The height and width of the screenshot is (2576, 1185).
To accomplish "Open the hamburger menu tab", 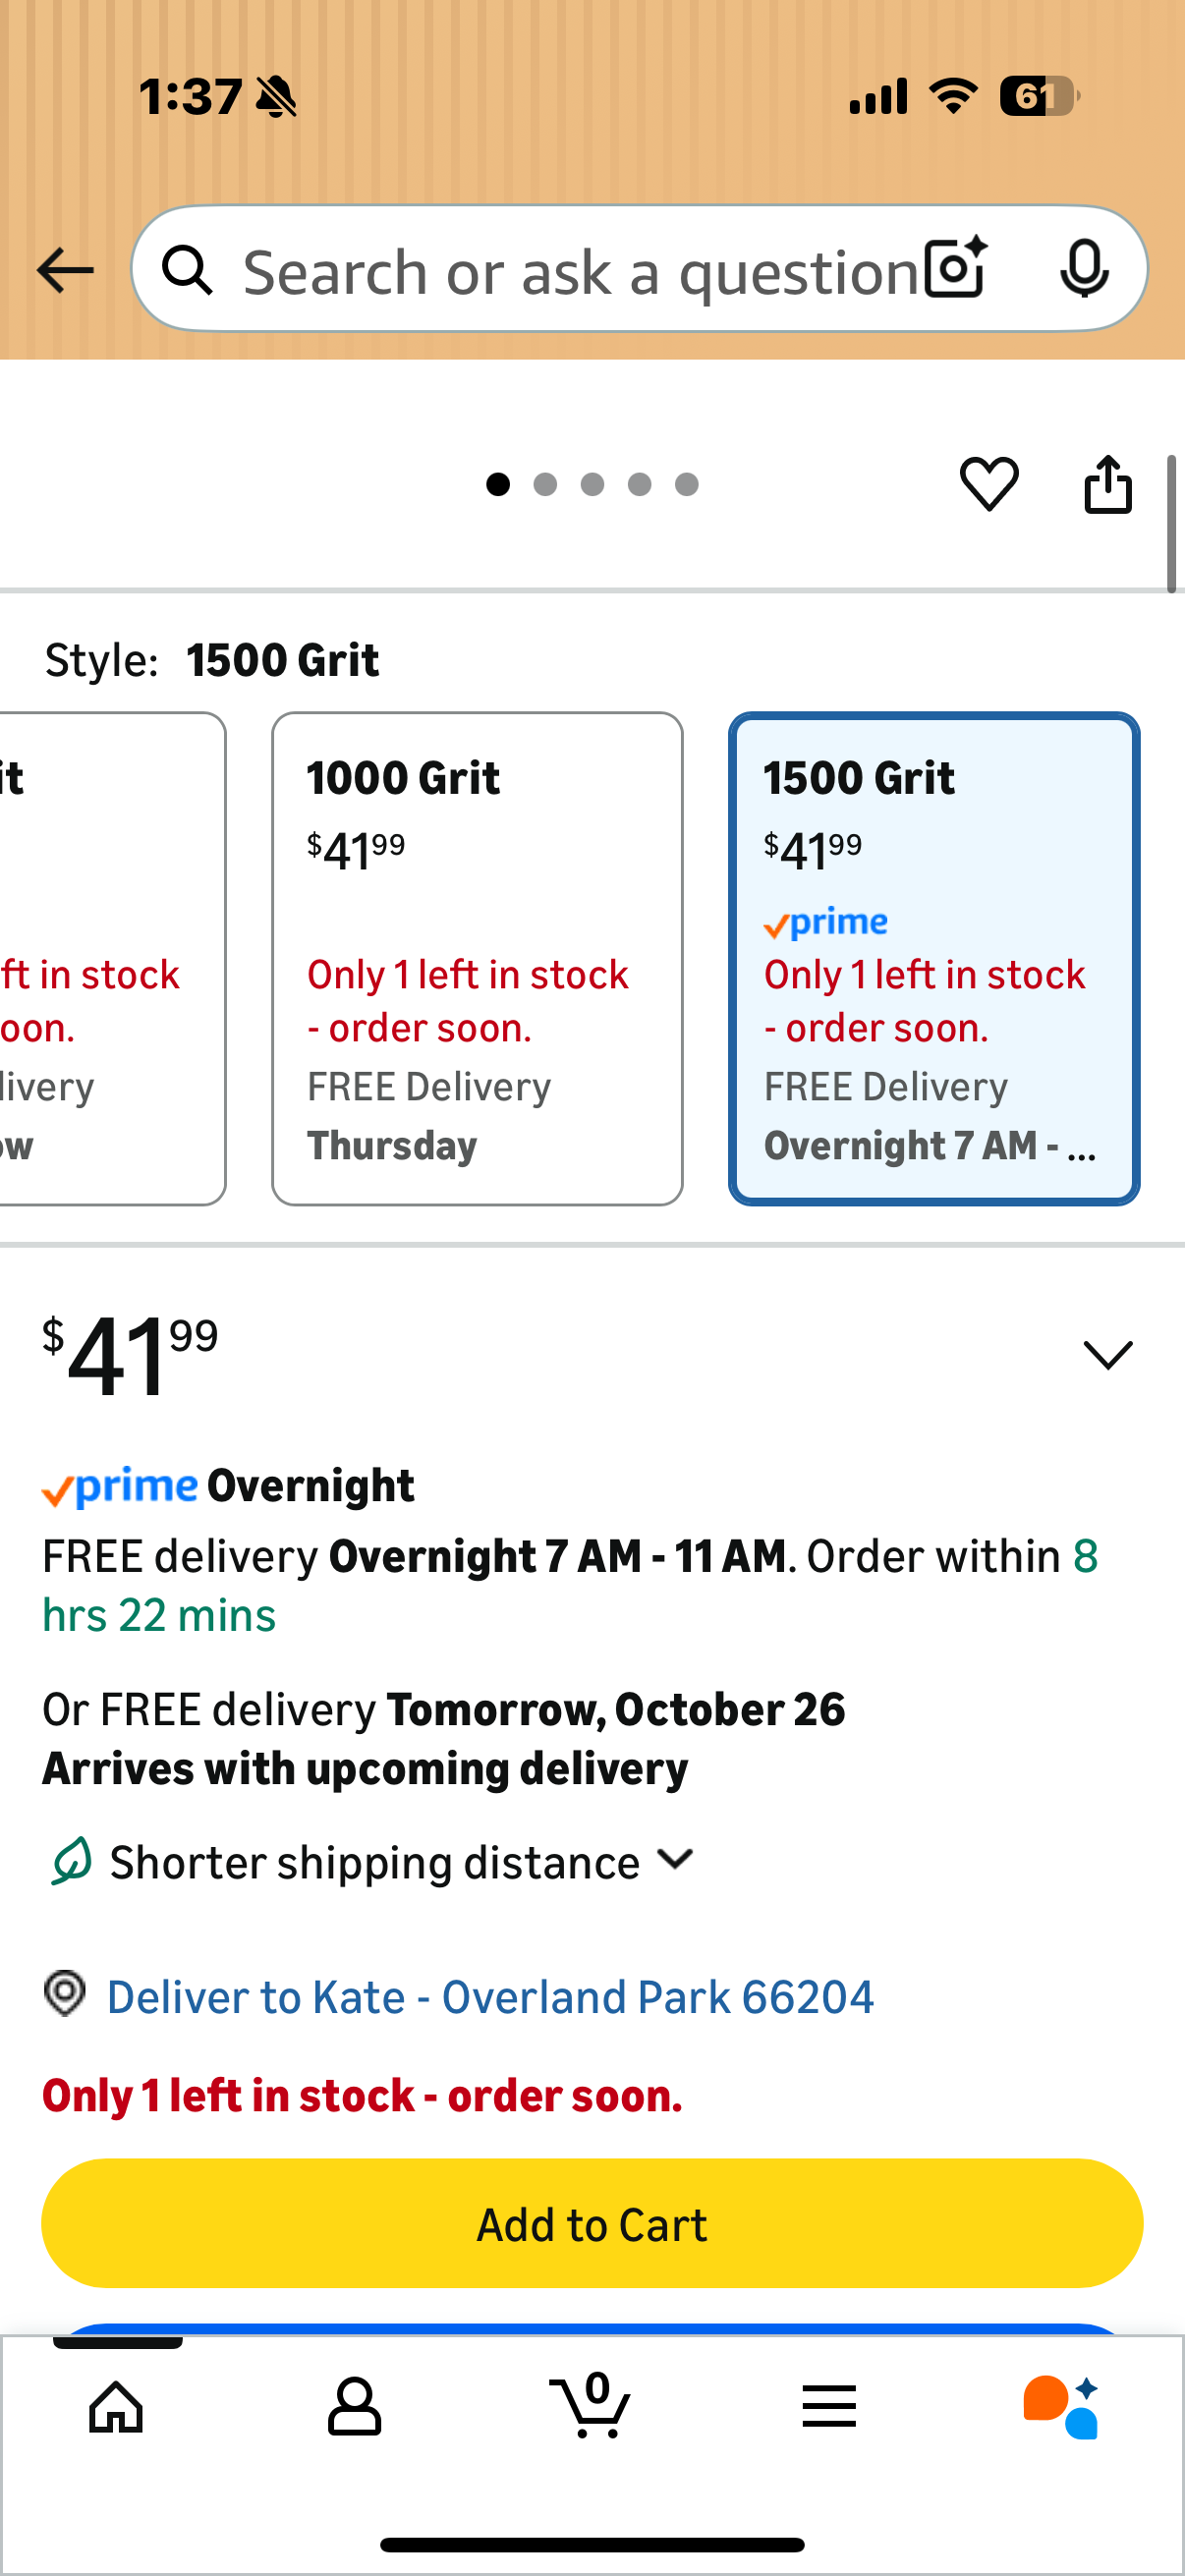I will (829, 2406).
